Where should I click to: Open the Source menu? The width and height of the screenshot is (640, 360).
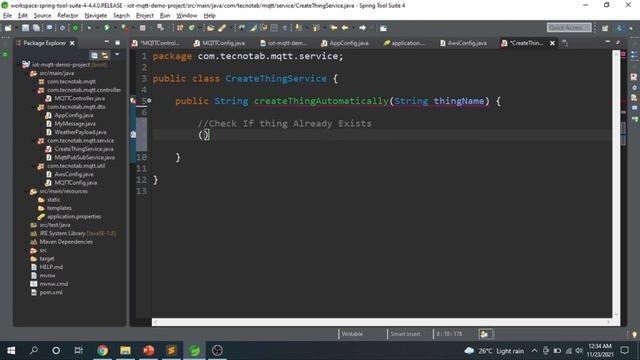tap(42, 16)
